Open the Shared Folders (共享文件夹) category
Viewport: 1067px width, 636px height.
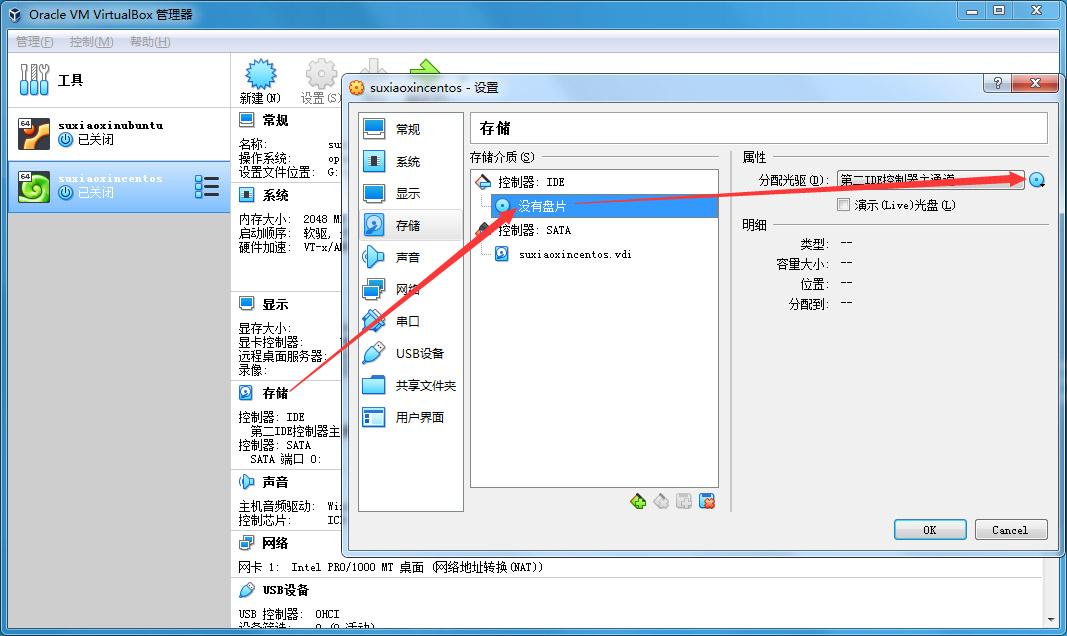pyautogui.click(x=410, y=385)
